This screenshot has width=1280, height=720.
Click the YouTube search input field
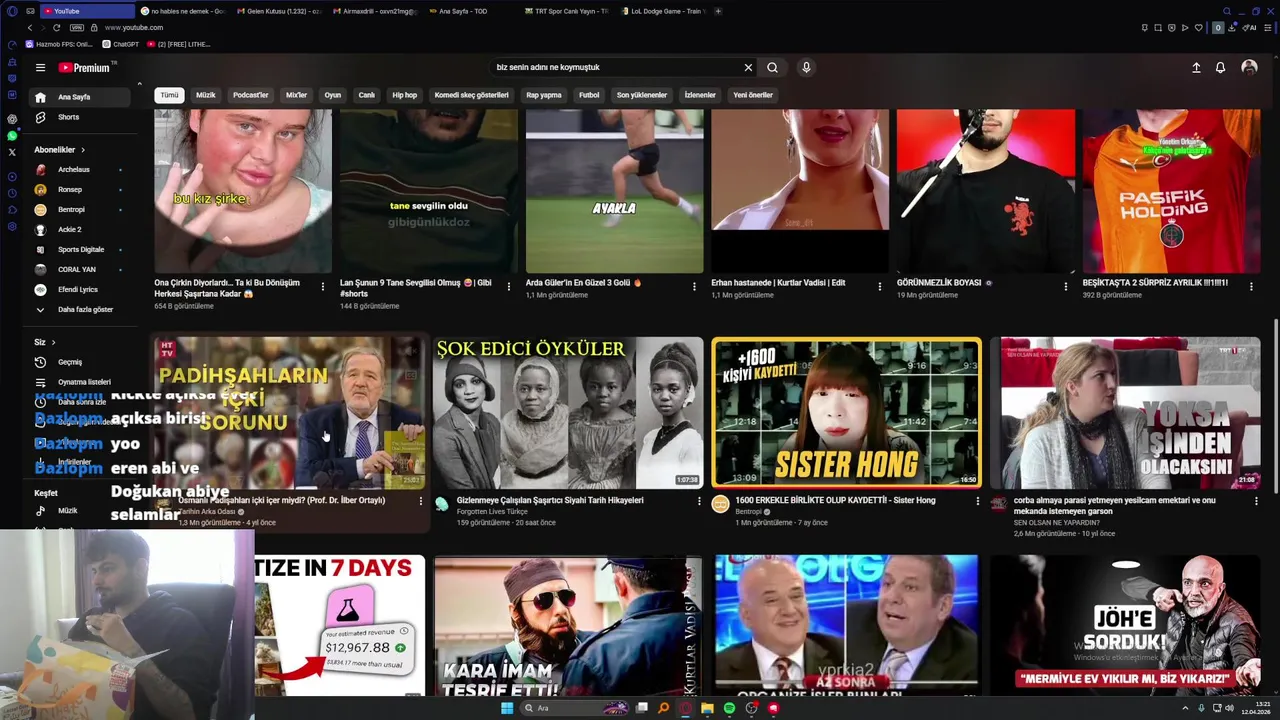(615, 68)
